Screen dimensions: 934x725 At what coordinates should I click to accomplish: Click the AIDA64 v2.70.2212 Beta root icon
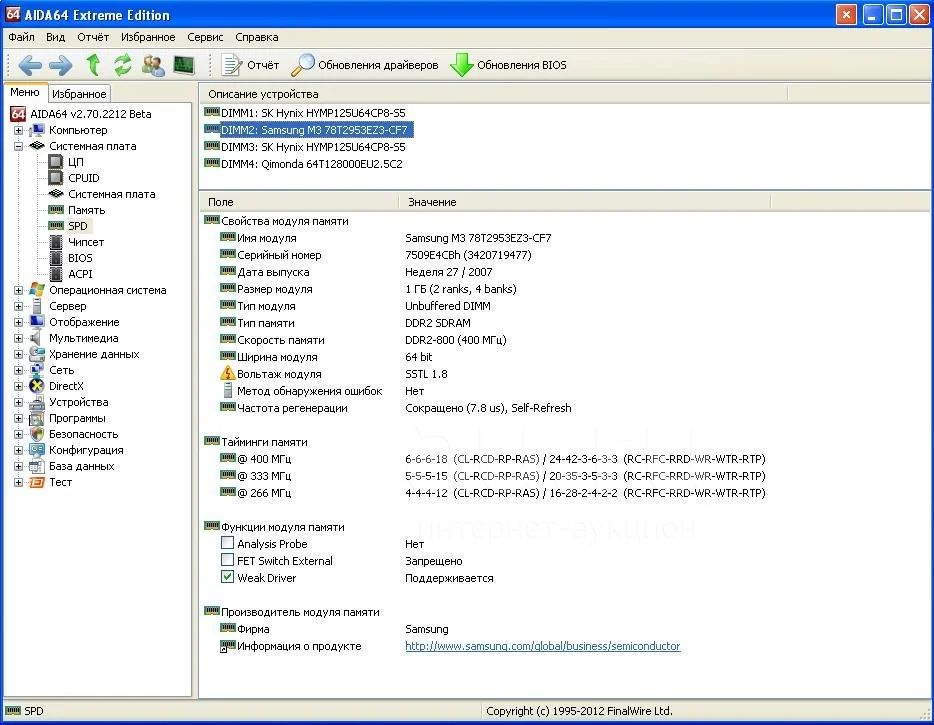pos(18,114)
